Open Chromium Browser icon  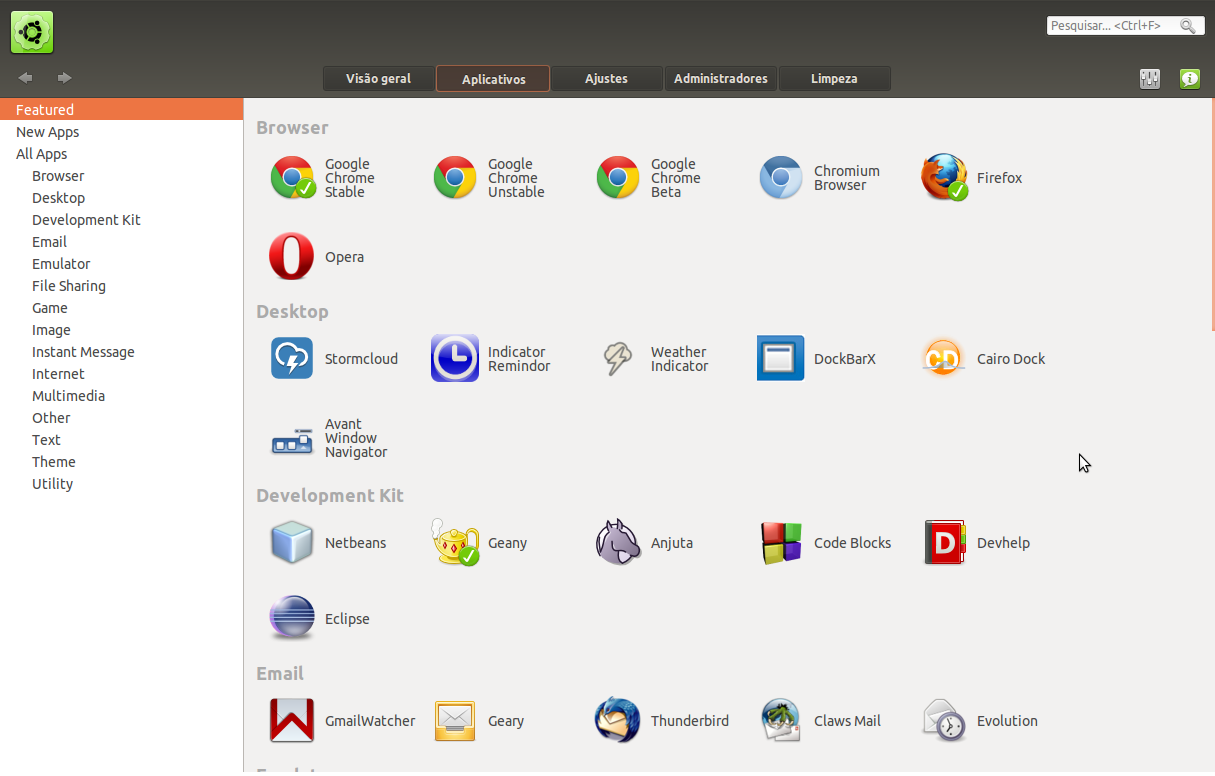781,178
